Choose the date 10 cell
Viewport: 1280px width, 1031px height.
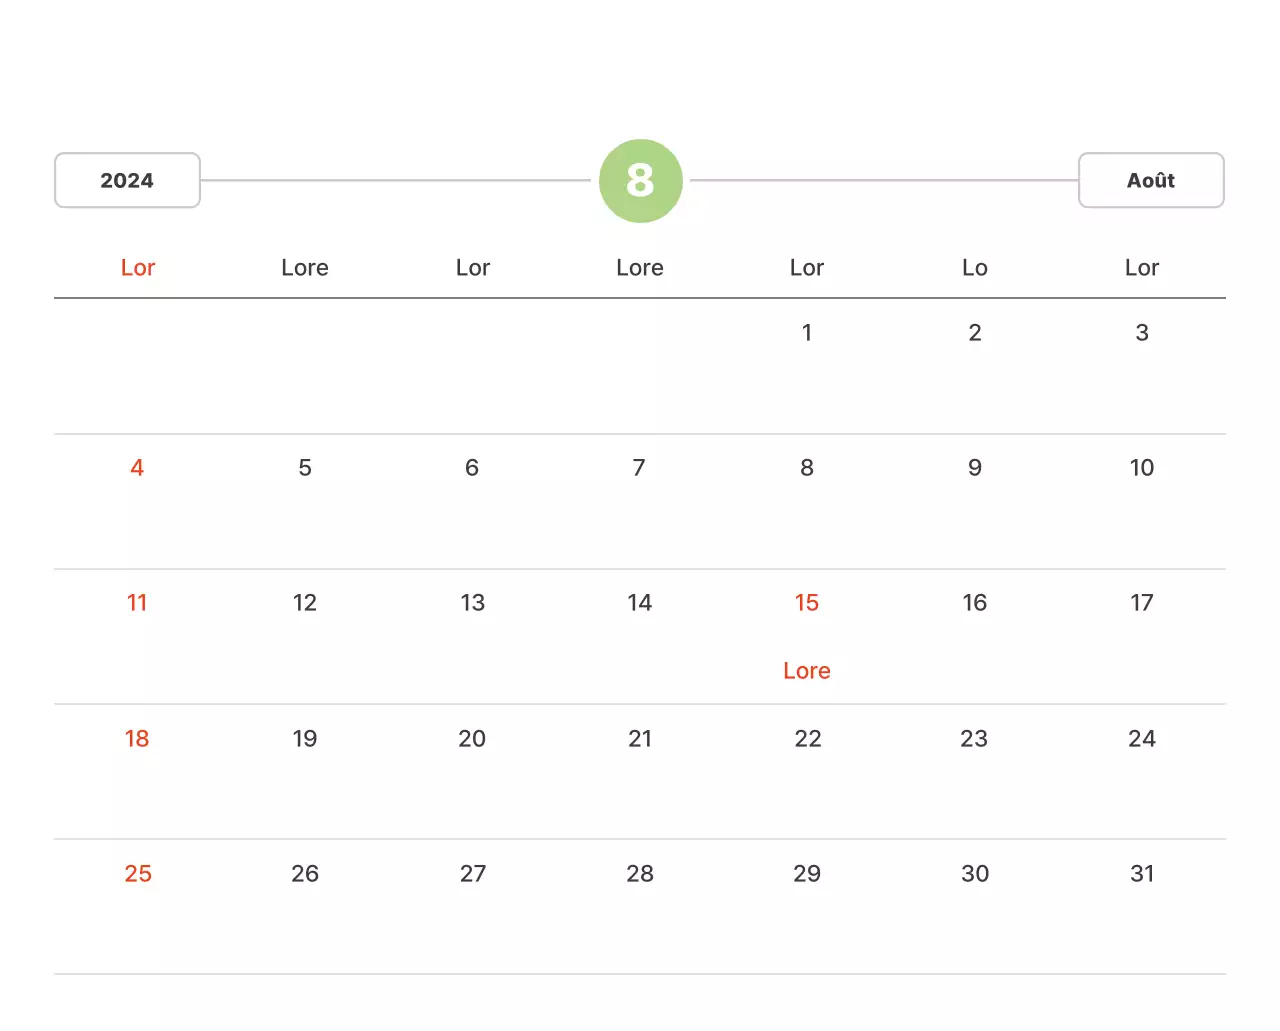1142,468
